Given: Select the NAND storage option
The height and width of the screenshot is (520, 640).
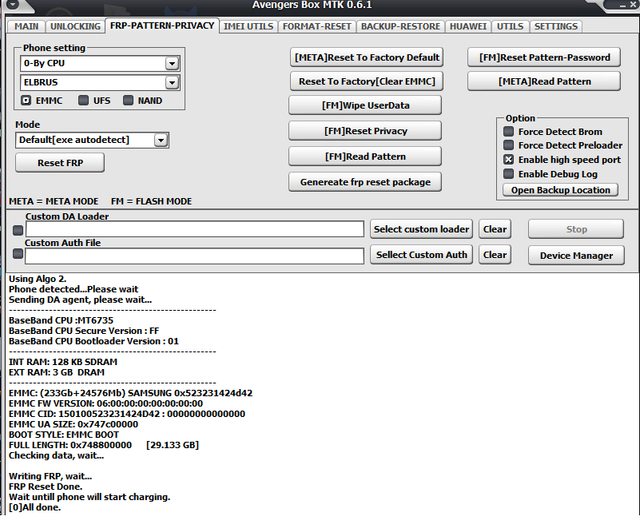Looking at the screenshot, I should pyautogui.click(x=128, y=100).
